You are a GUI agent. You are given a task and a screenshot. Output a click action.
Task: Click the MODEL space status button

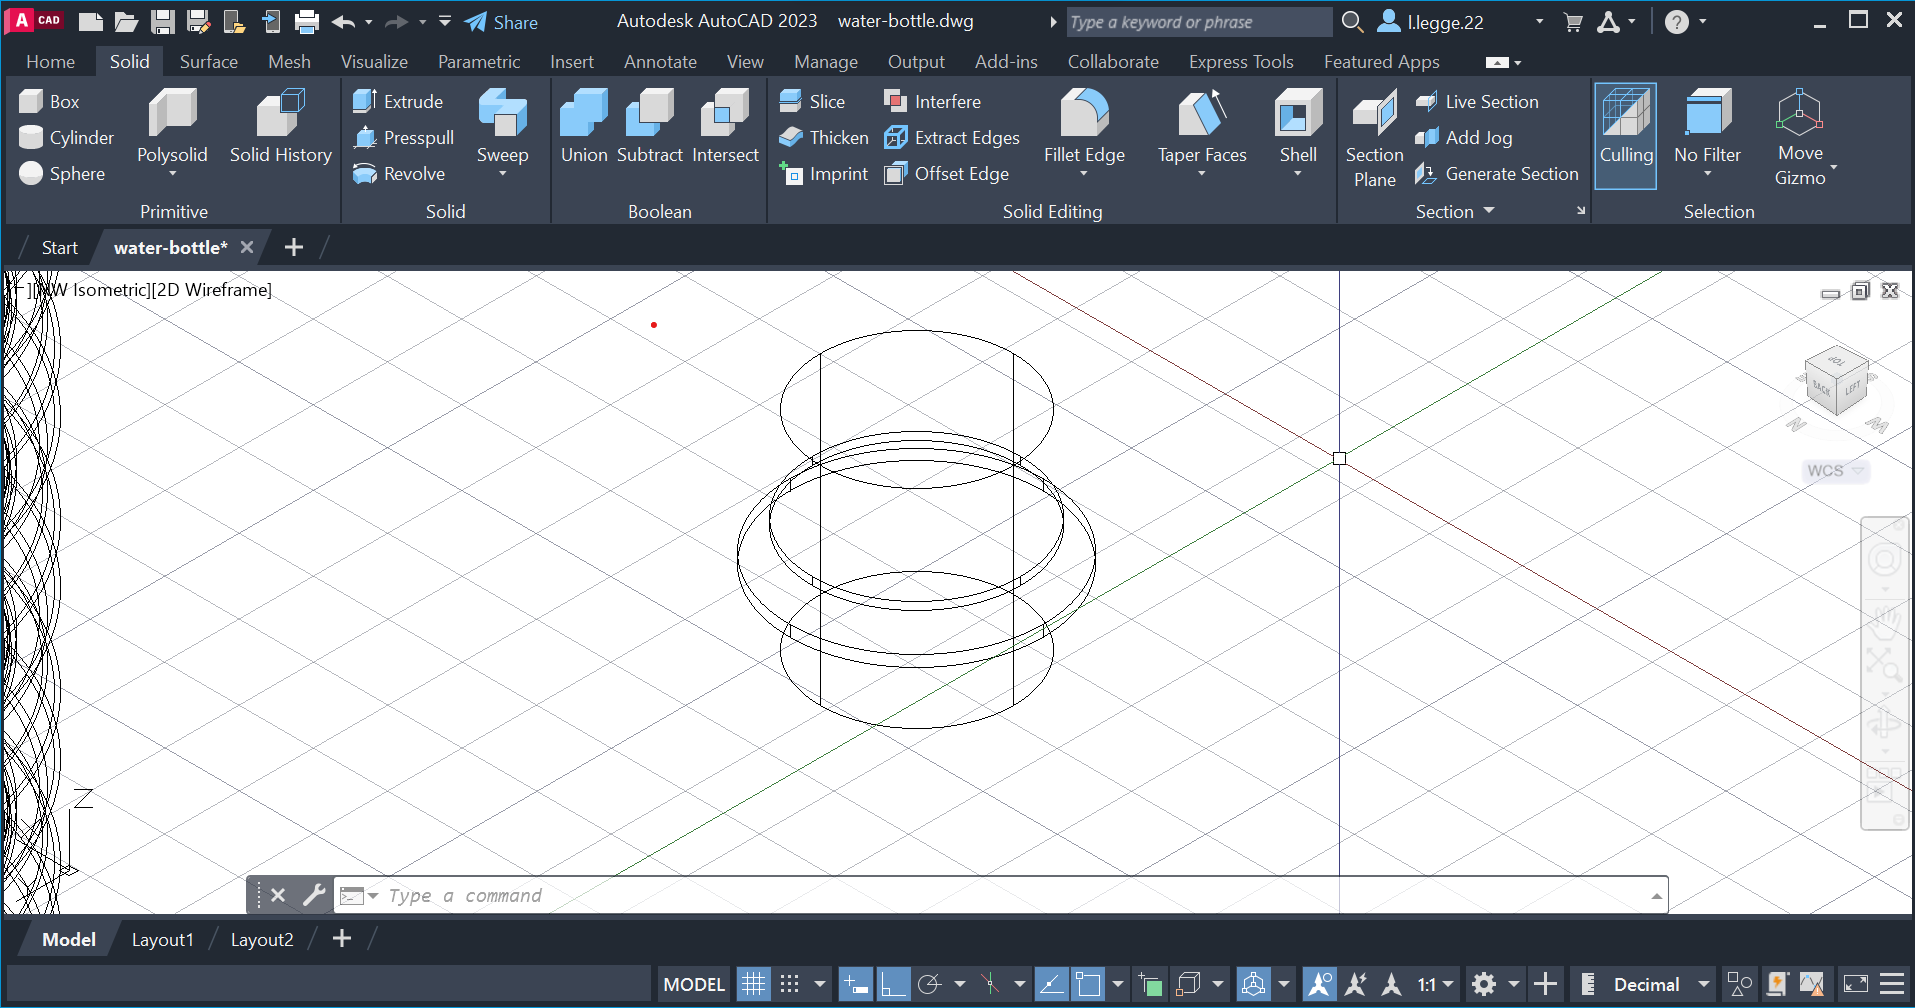point(694,984)
